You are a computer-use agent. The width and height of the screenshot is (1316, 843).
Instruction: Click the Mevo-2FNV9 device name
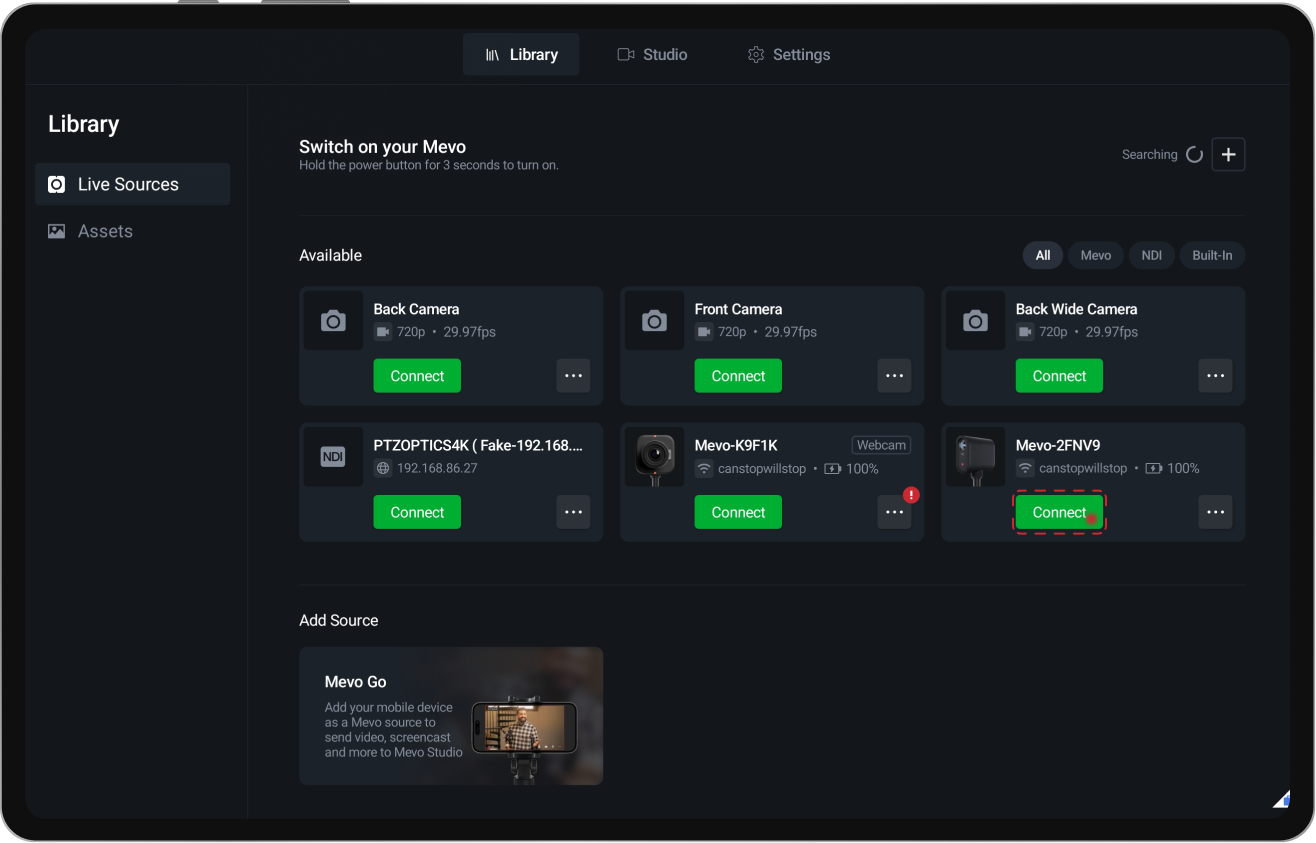(1058, 445)
